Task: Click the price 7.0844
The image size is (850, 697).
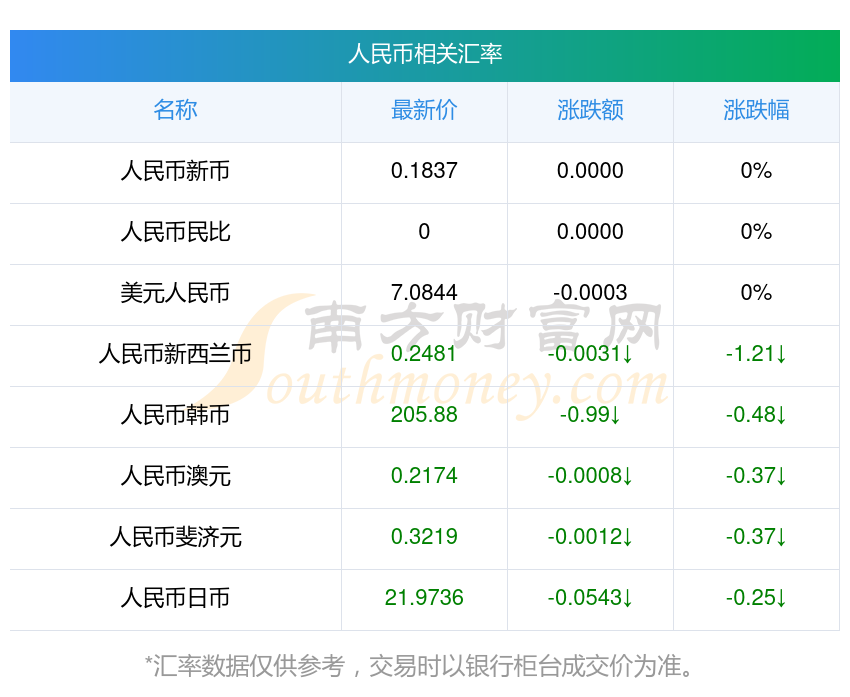Action: pyautogui.click(x=424, y=293)
